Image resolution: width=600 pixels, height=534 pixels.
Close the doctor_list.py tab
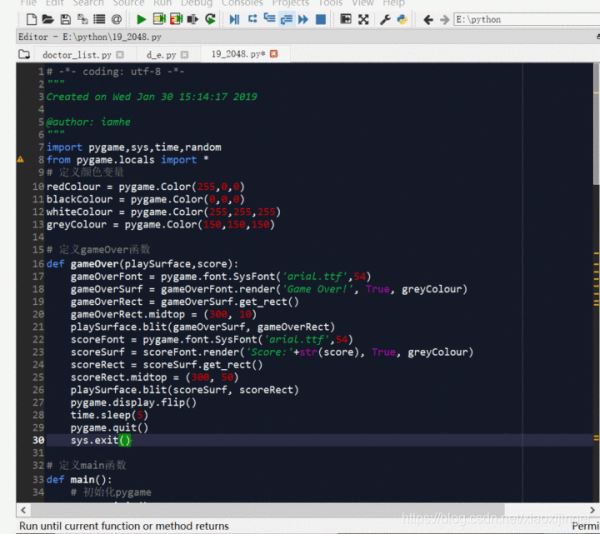point(121,54)
